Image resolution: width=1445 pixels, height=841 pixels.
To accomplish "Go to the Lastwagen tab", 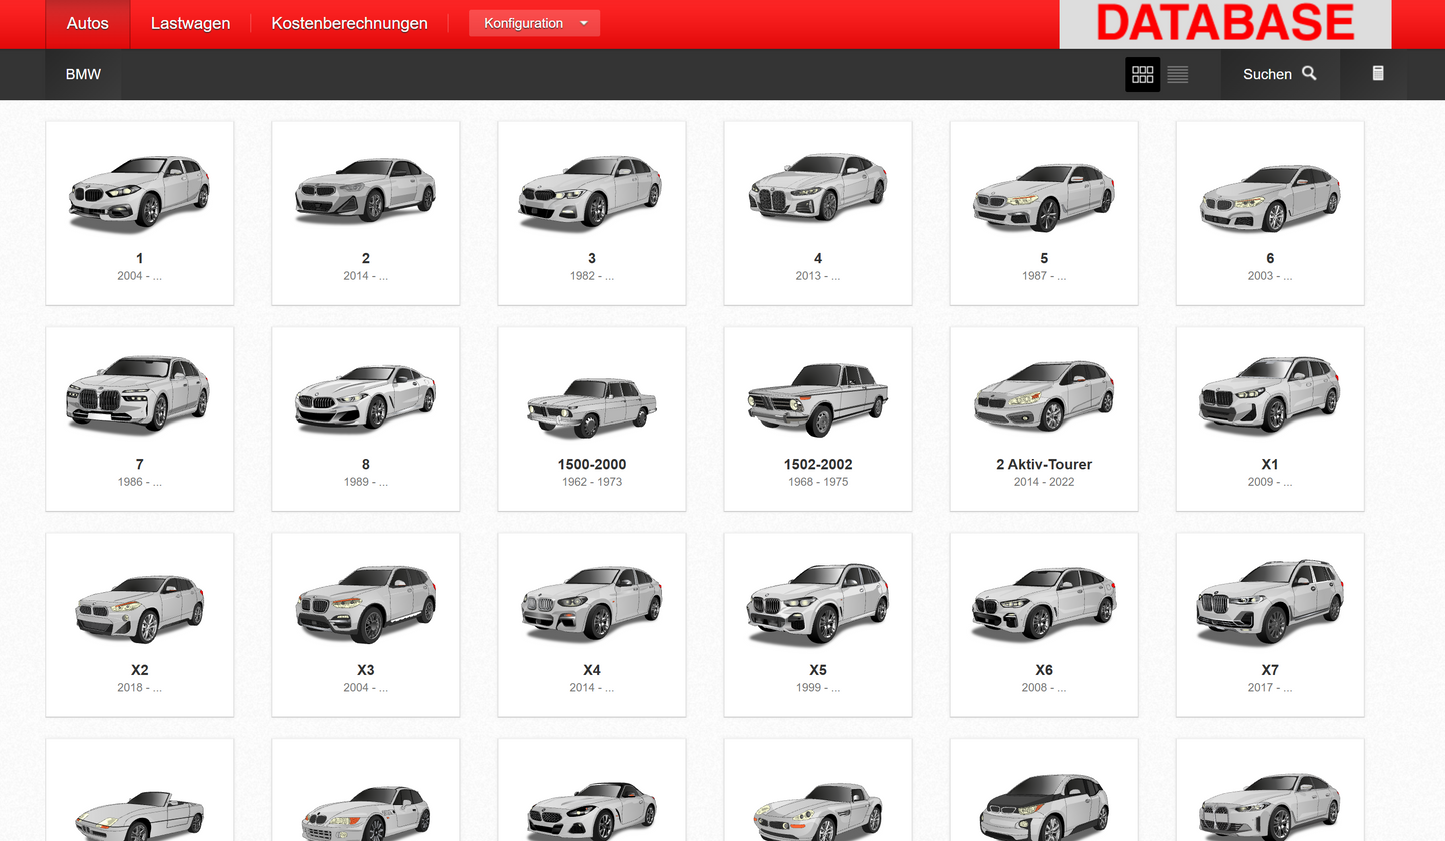I will point(190,24).
